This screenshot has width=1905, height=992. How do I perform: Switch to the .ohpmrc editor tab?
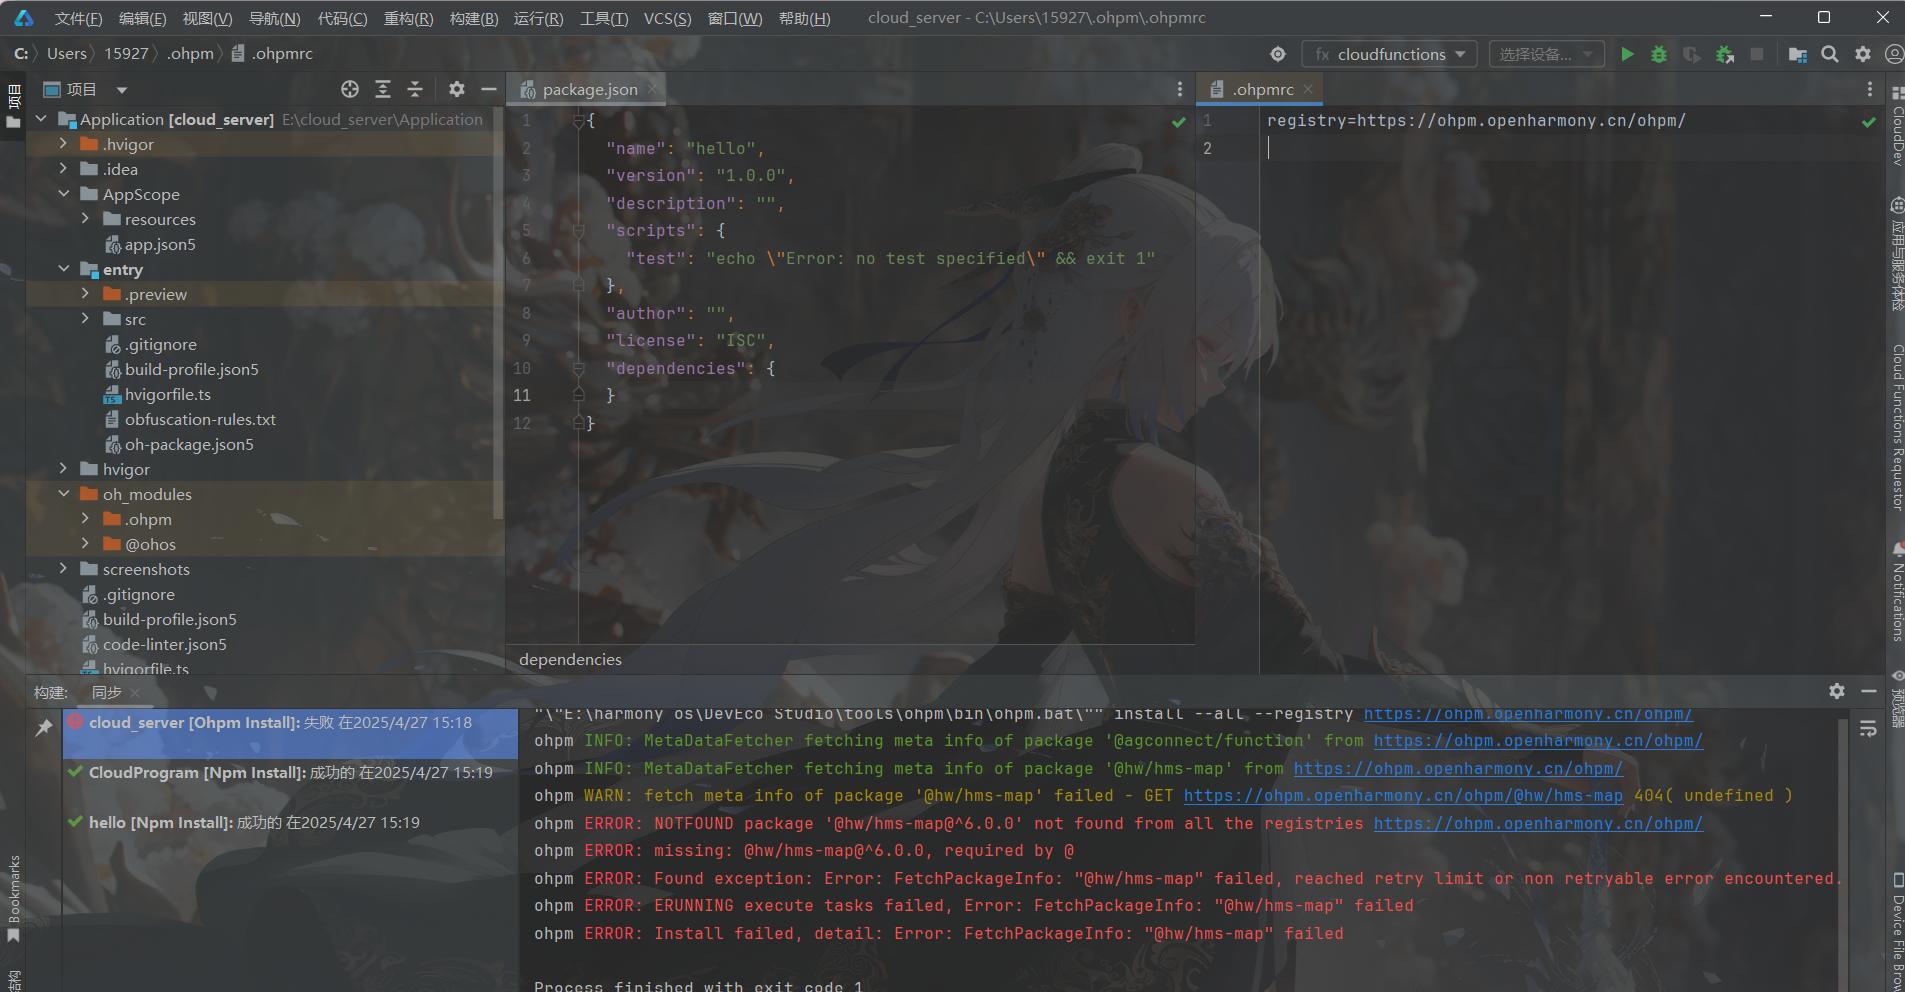click(x=1262, y=89)
